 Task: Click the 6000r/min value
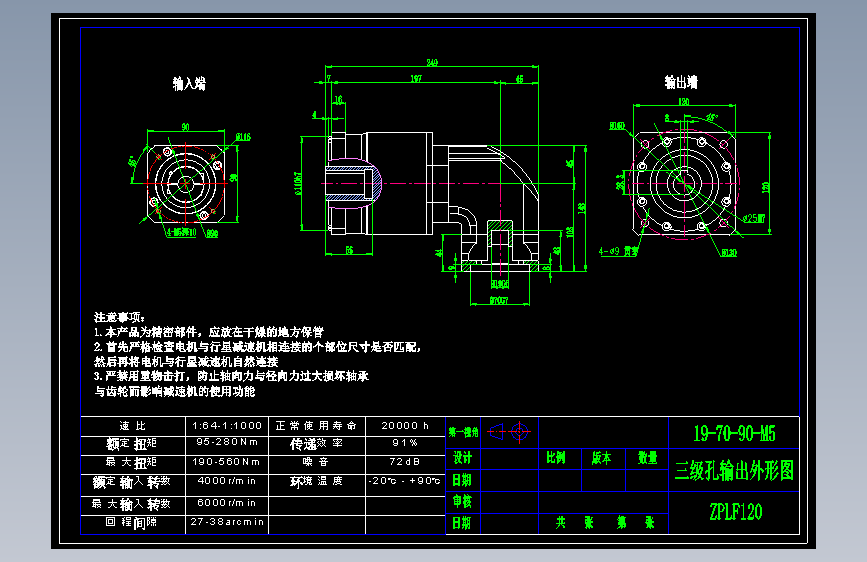click(x=227, y=503)
